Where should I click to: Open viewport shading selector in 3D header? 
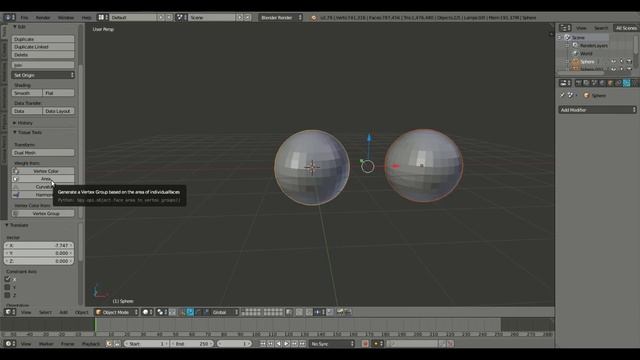tap(147, 312)
